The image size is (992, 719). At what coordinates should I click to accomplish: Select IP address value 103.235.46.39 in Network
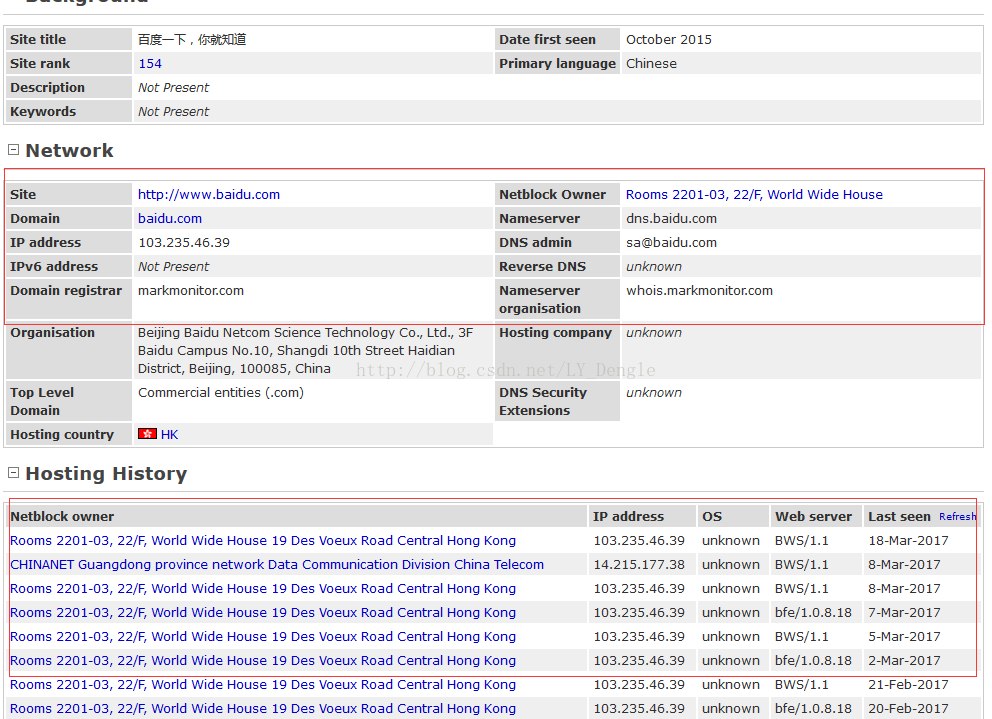click(x=184, y=243)
